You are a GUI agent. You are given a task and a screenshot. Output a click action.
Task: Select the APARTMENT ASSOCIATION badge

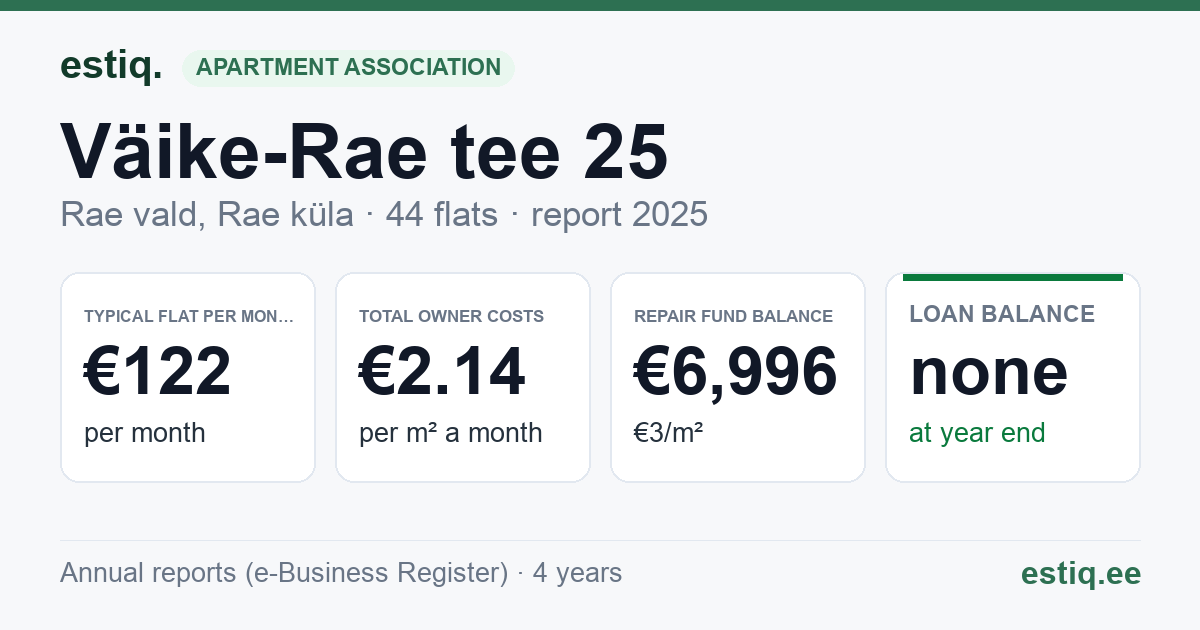[x=348, y=68]
